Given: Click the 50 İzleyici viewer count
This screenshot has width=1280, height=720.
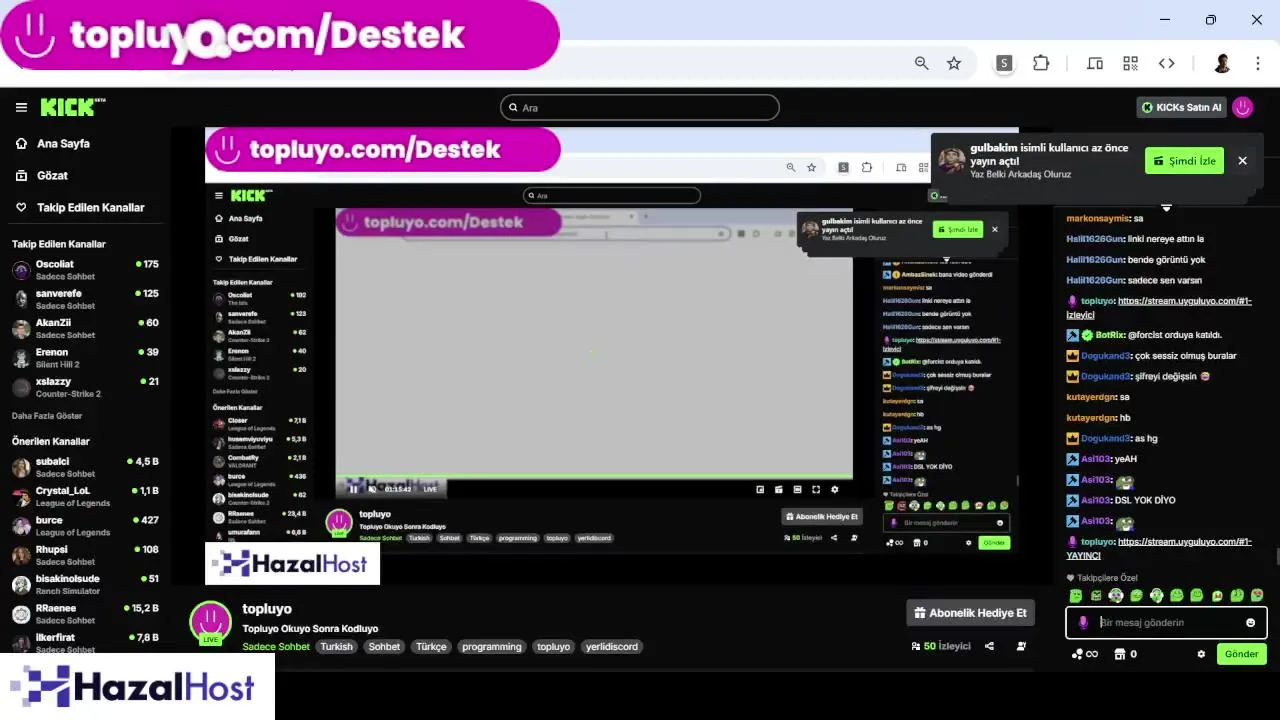Looking at the screenshot, I should point(941,646).
